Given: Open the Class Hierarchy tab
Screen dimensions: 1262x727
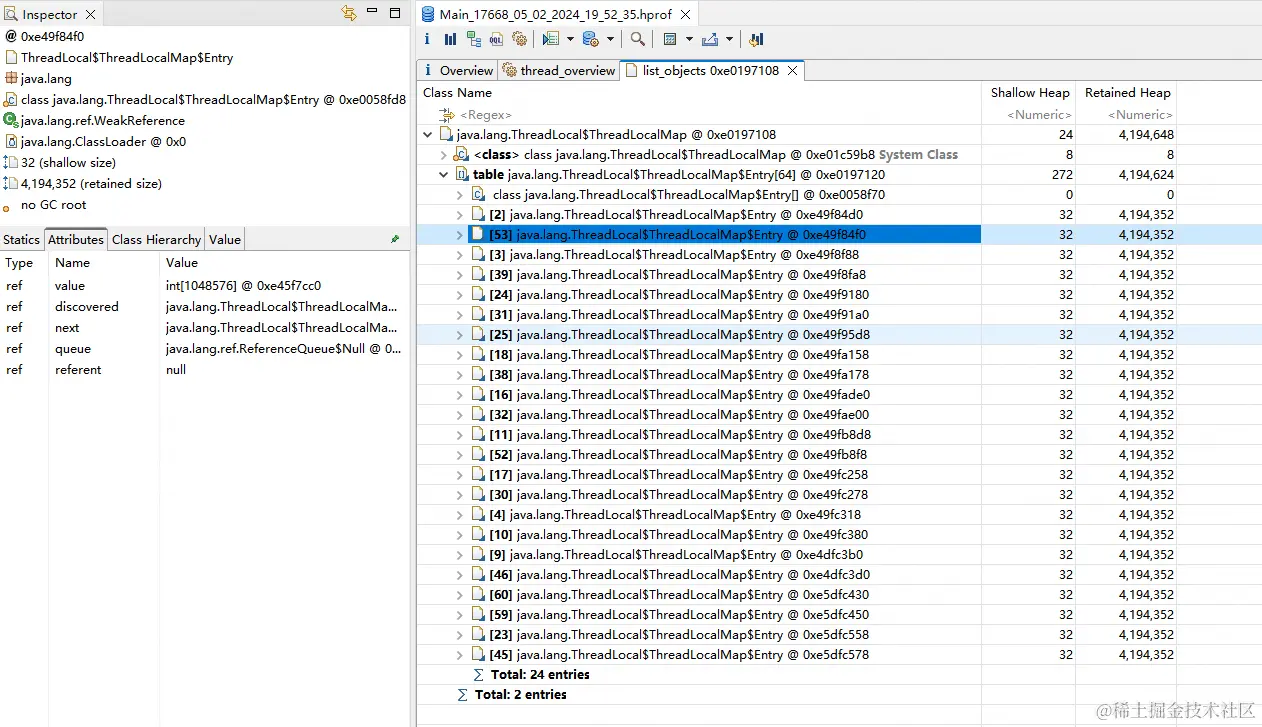Looking at the screenshot, I should coord(156,239).
